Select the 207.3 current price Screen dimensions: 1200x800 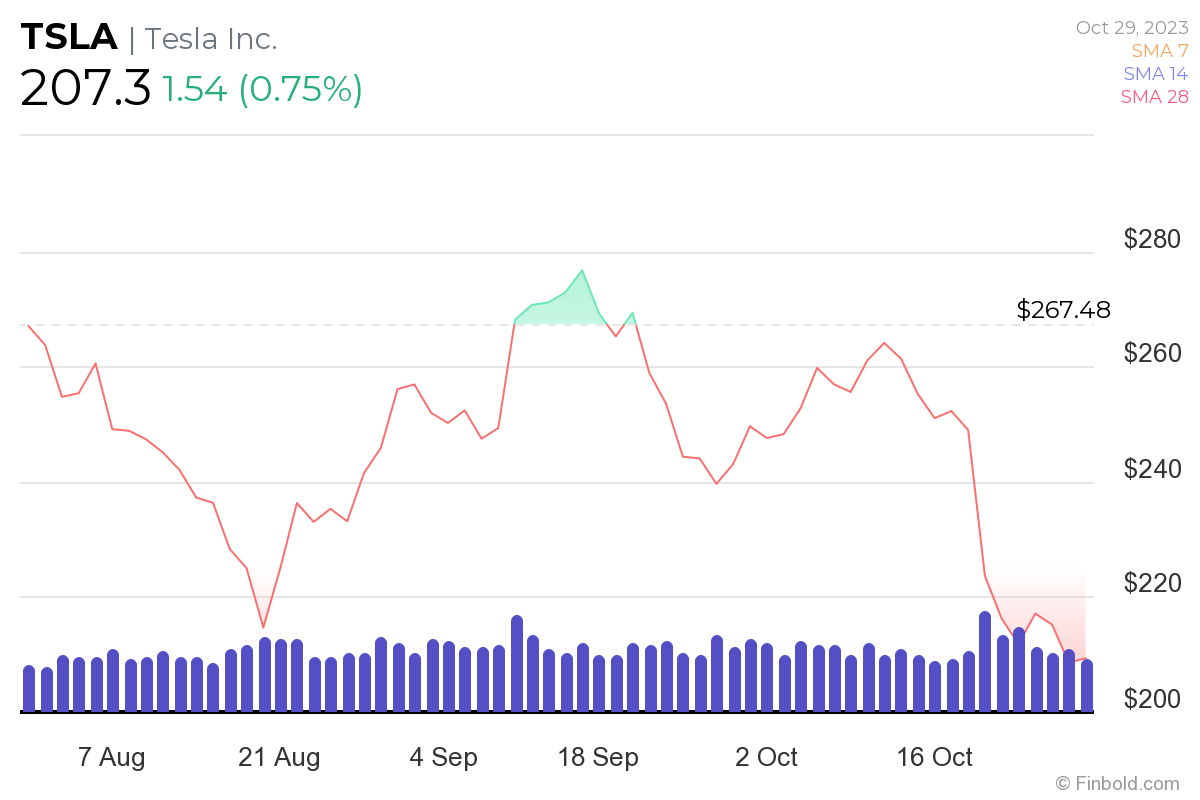pyautogui.click(x=86, y=89)
